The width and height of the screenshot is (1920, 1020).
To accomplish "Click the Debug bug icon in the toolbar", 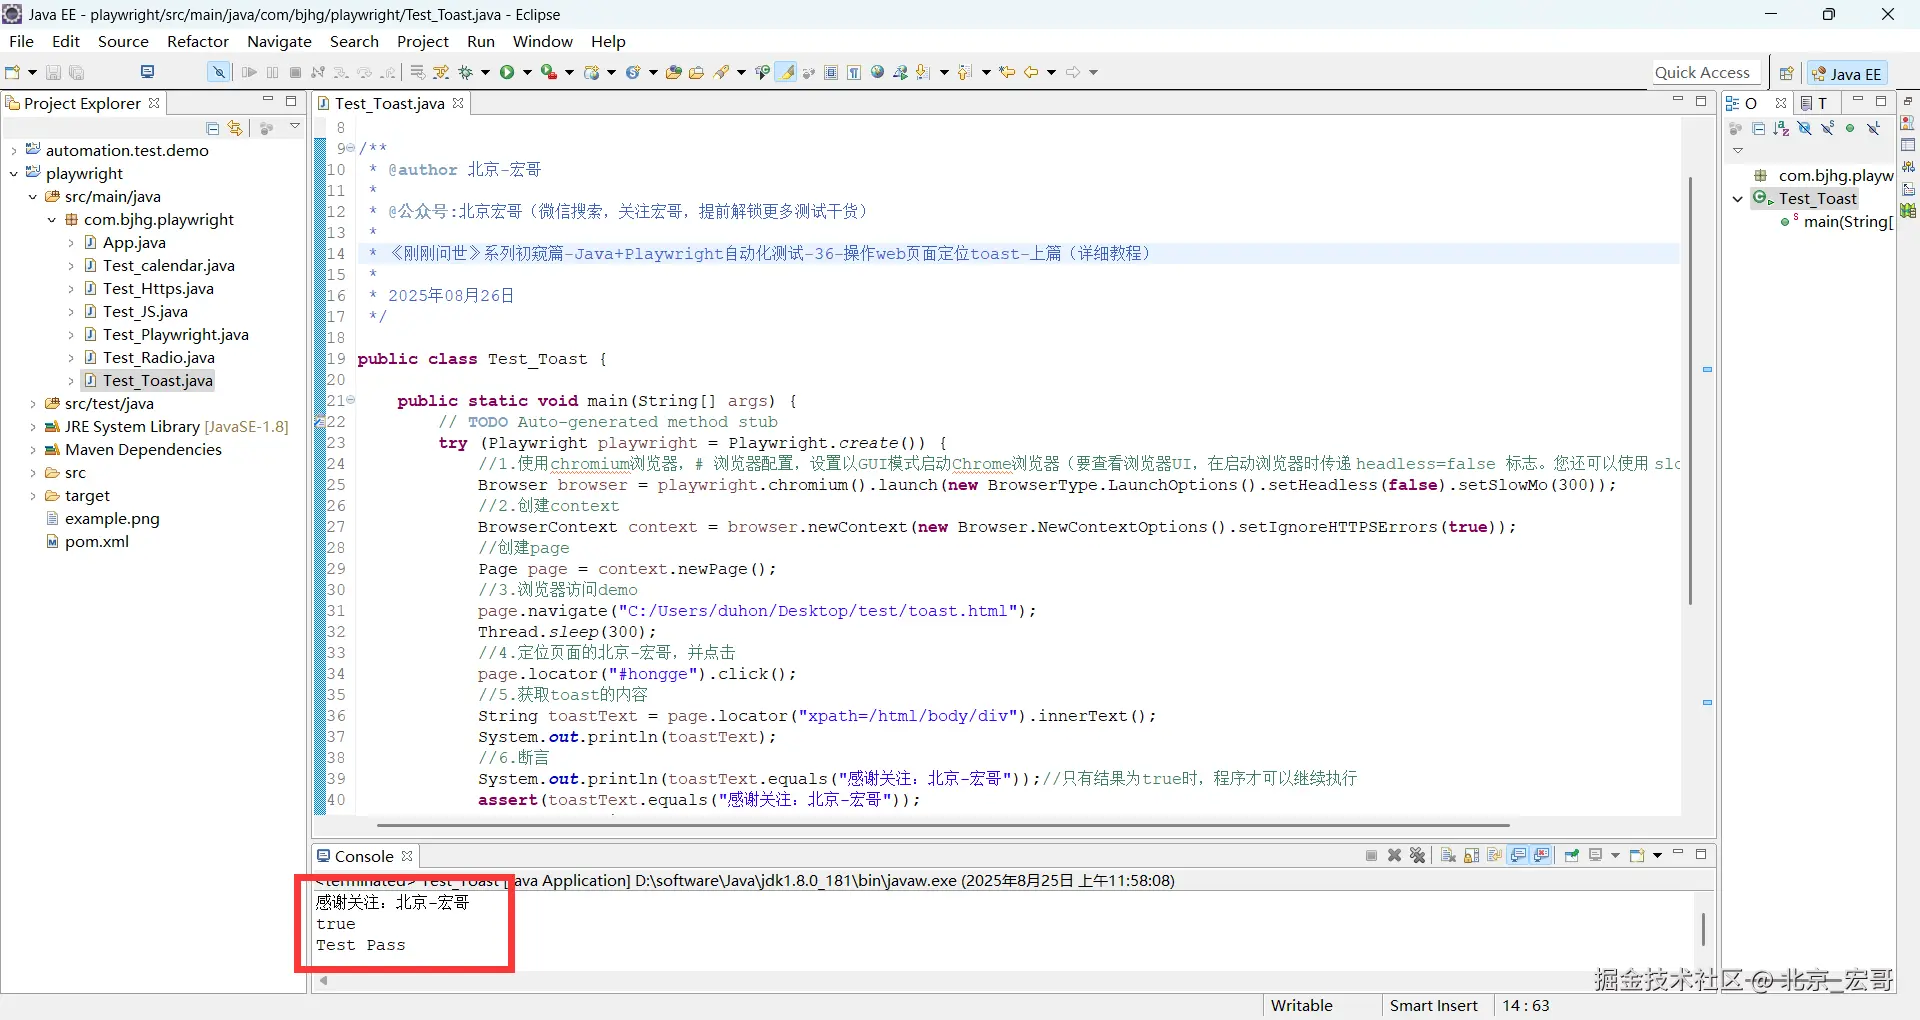I will coord(466,72).
